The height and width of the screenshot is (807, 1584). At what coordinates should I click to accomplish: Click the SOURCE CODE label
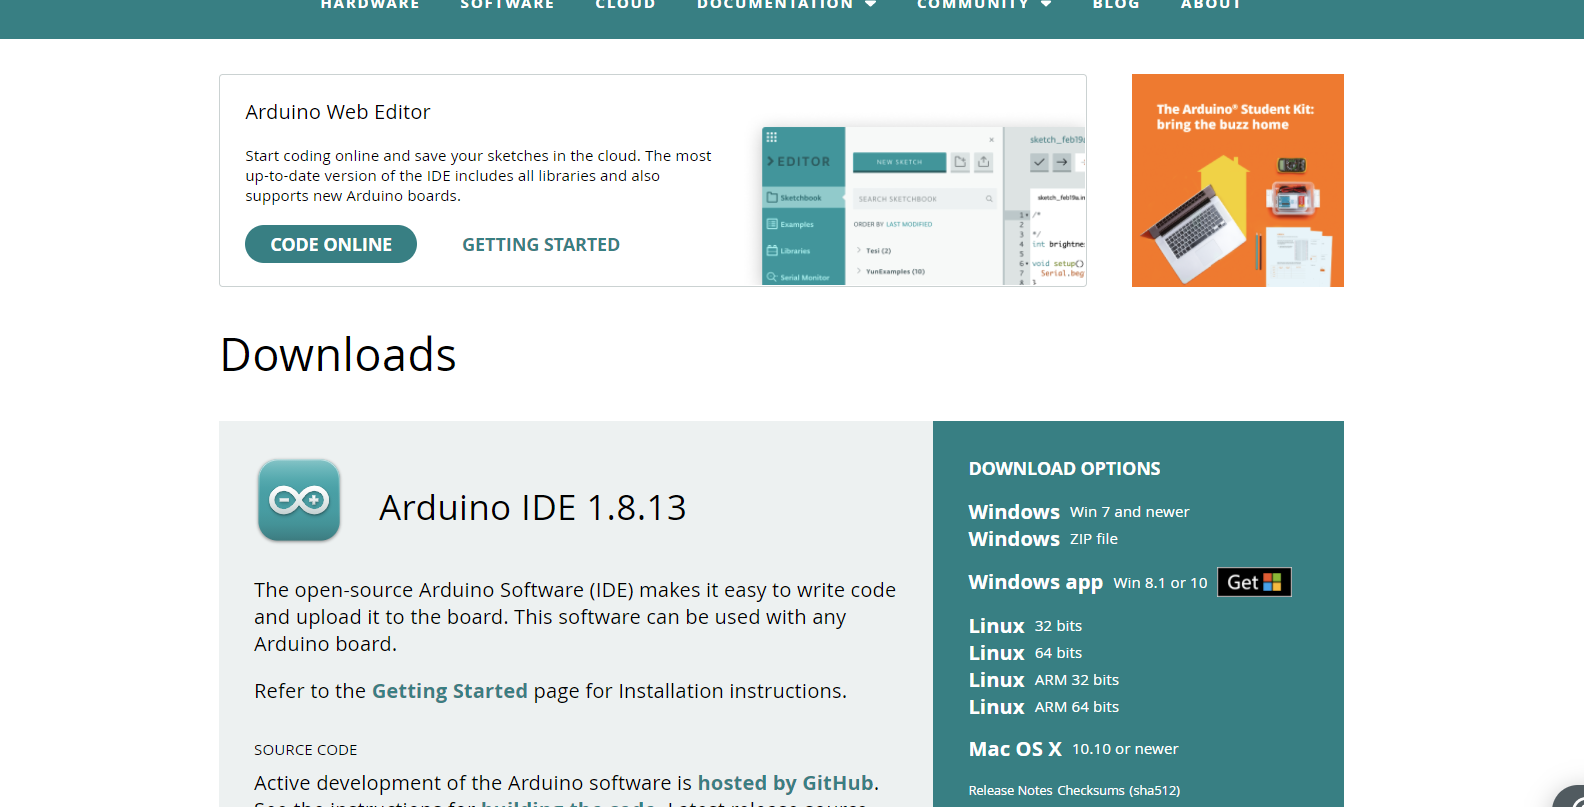pyautogui.click(x=305, y=750)
